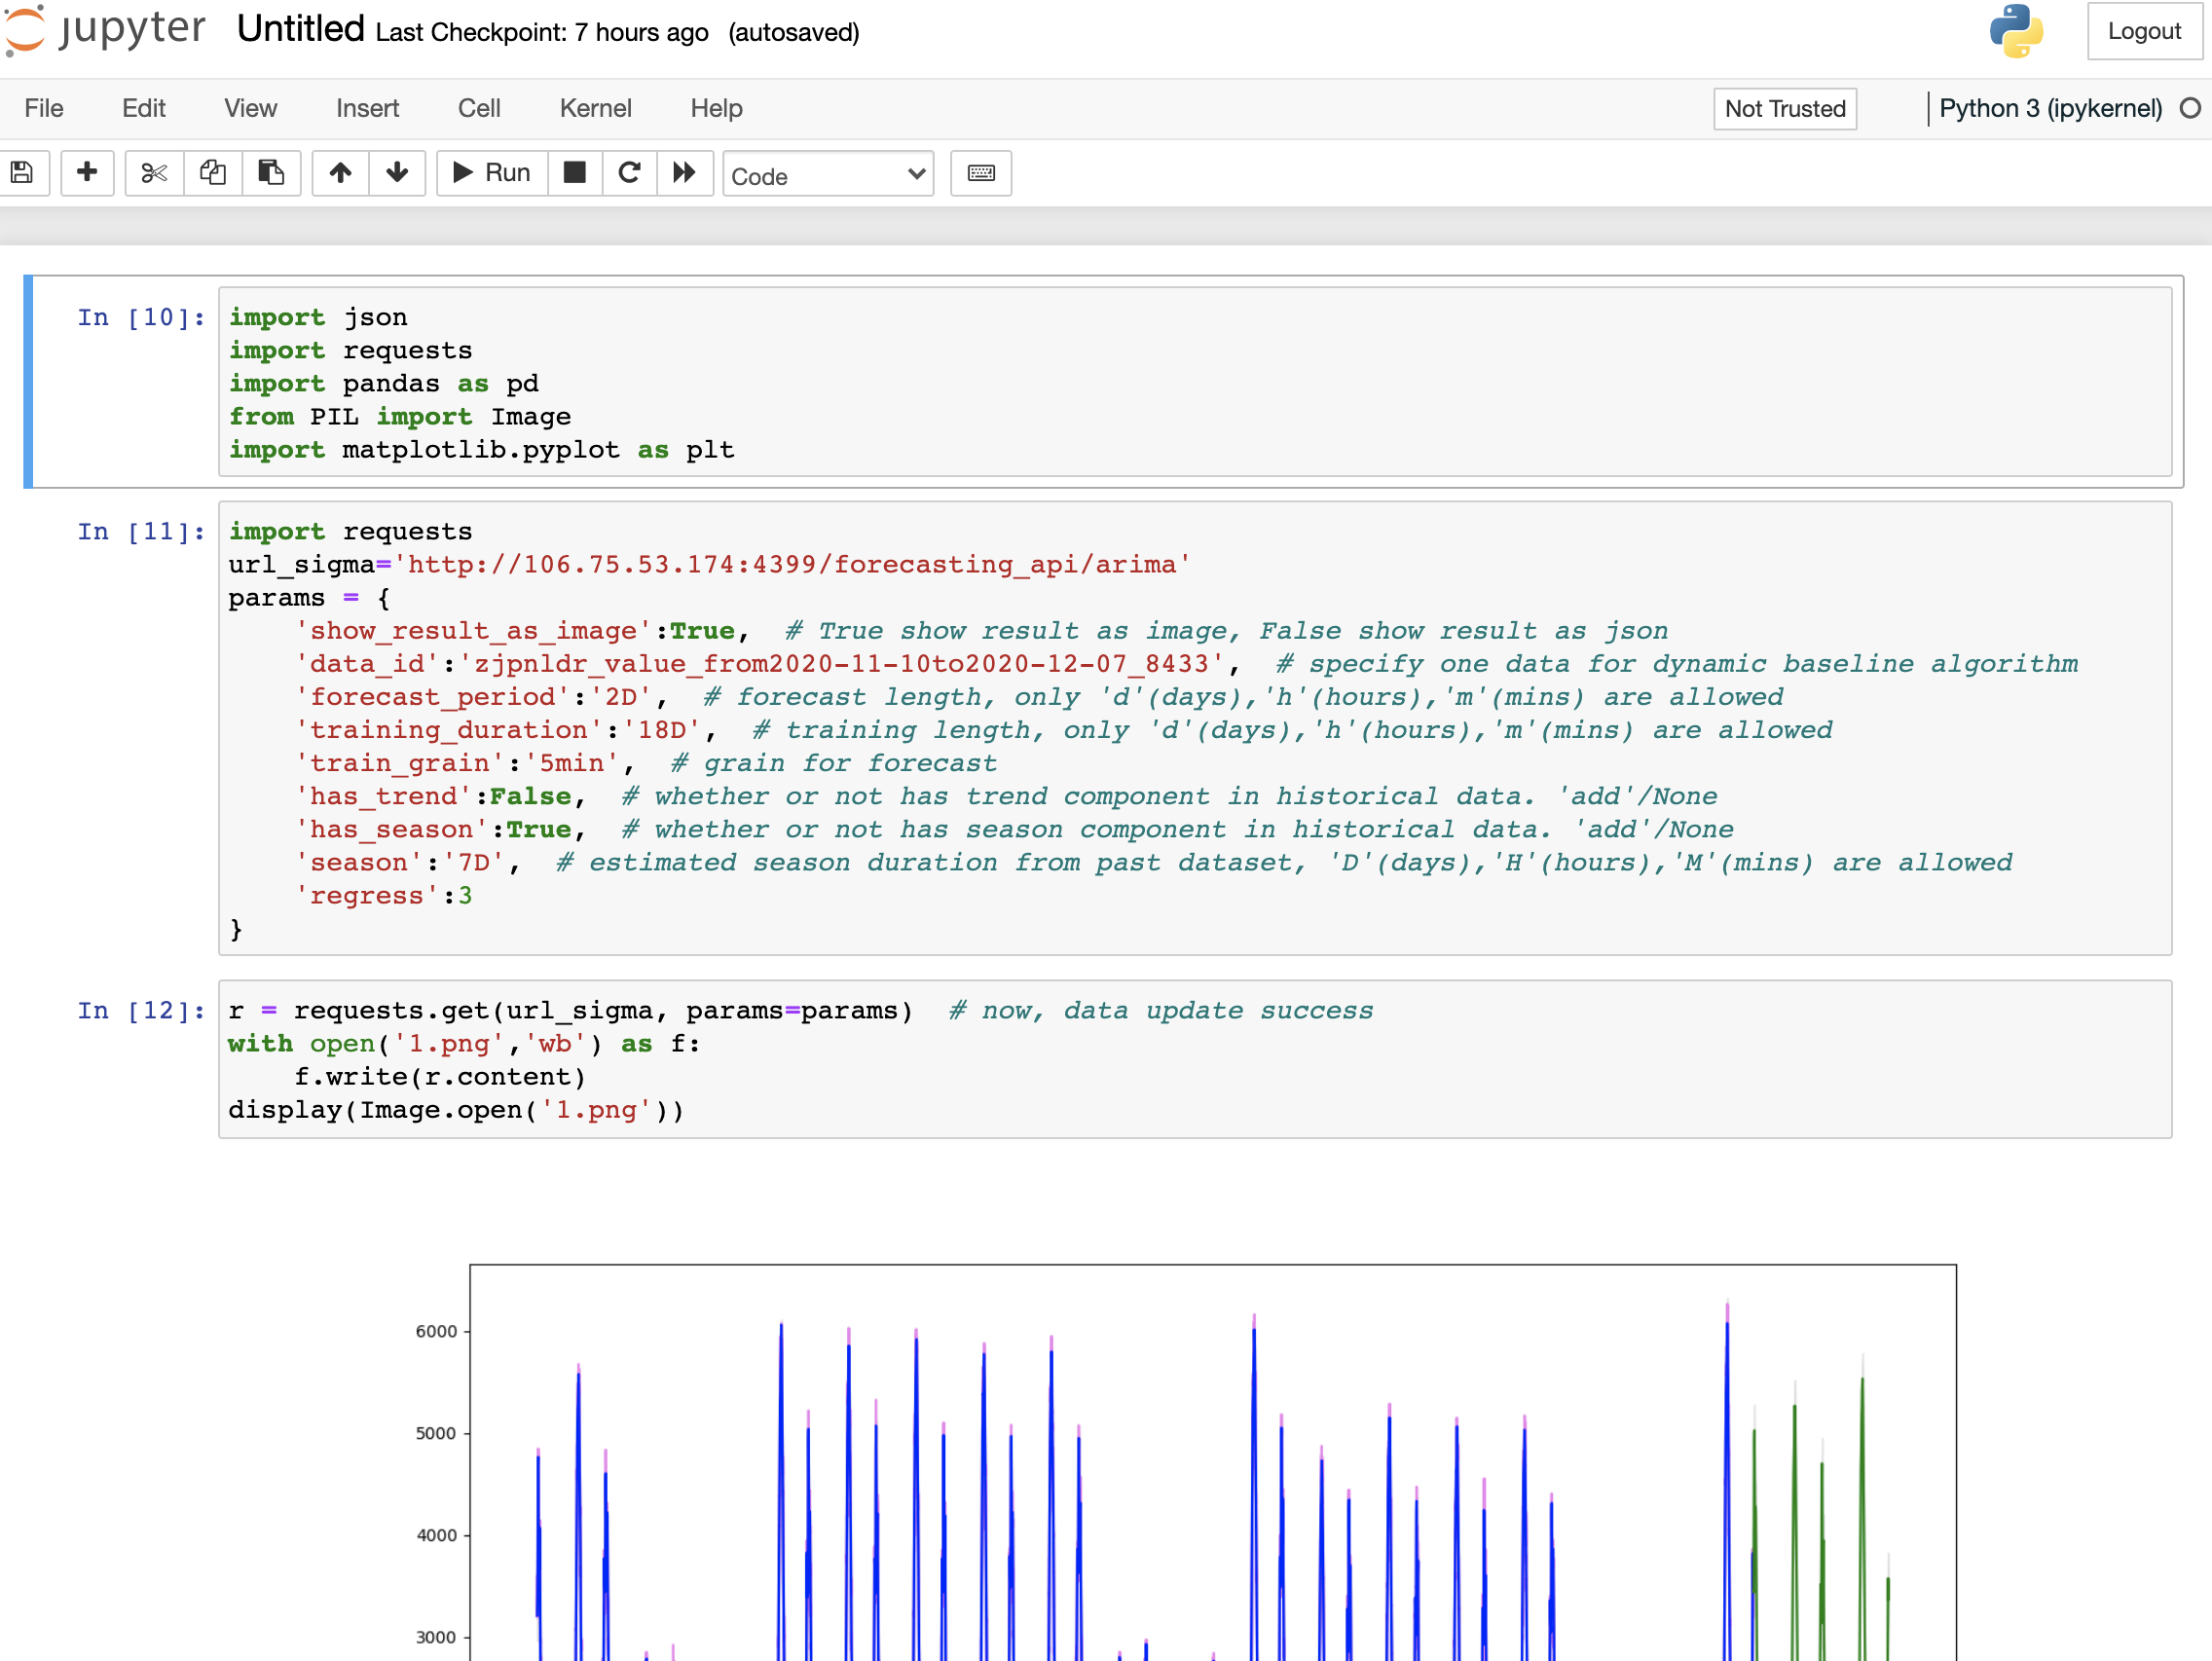Click the 'forecast_period':'2D' line
This screenshot has height=1661, width=2212.
click(1039, 696)
